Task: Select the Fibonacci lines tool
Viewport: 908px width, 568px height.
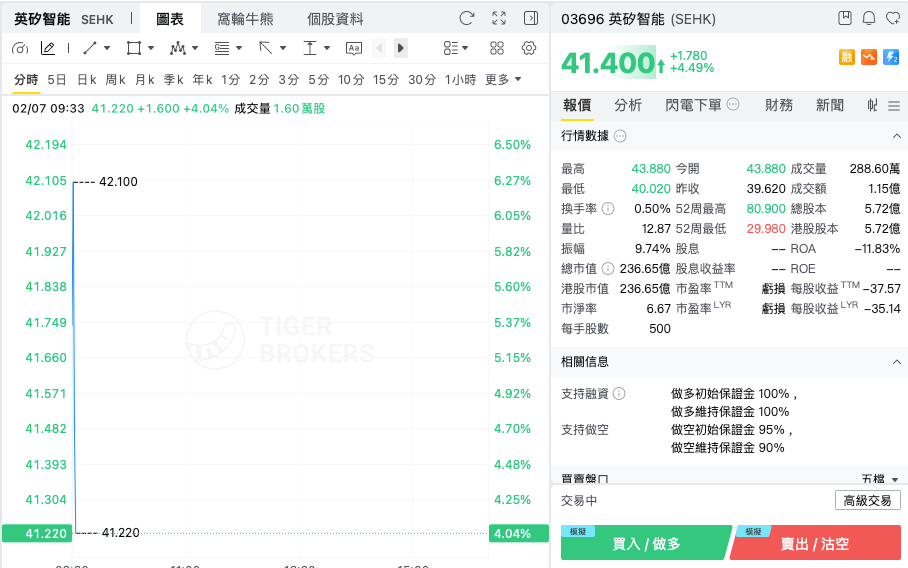Action: point(222,48)
